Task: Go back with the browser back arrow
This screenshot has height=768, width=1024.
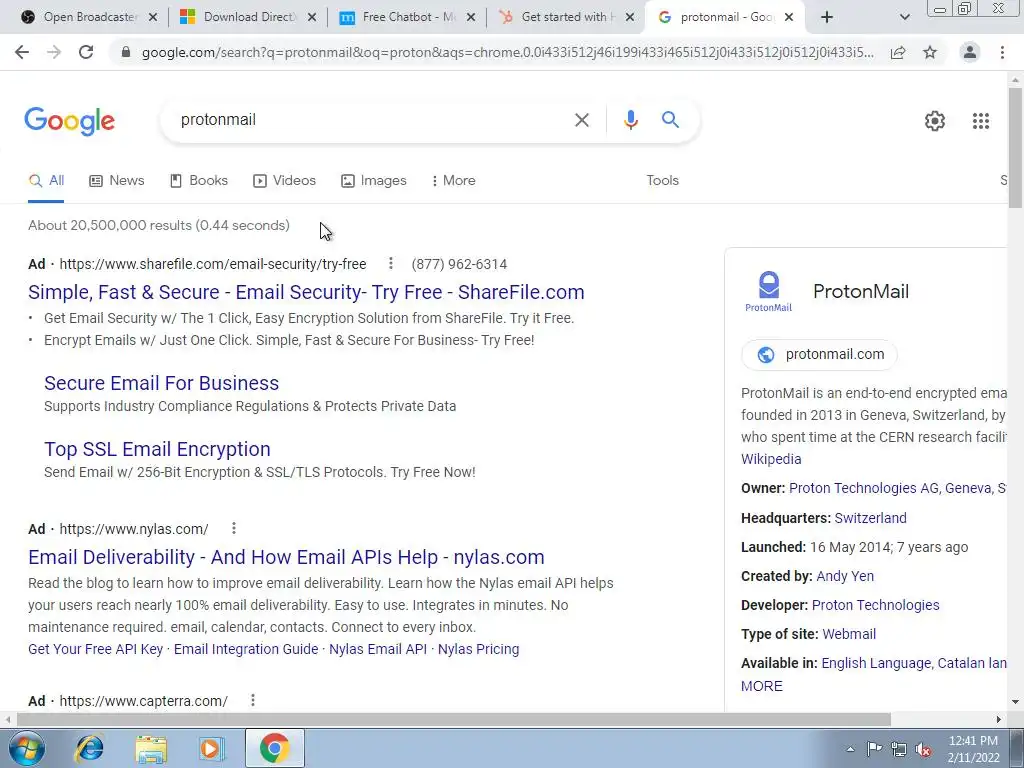Action: click(x=22, y=52)
